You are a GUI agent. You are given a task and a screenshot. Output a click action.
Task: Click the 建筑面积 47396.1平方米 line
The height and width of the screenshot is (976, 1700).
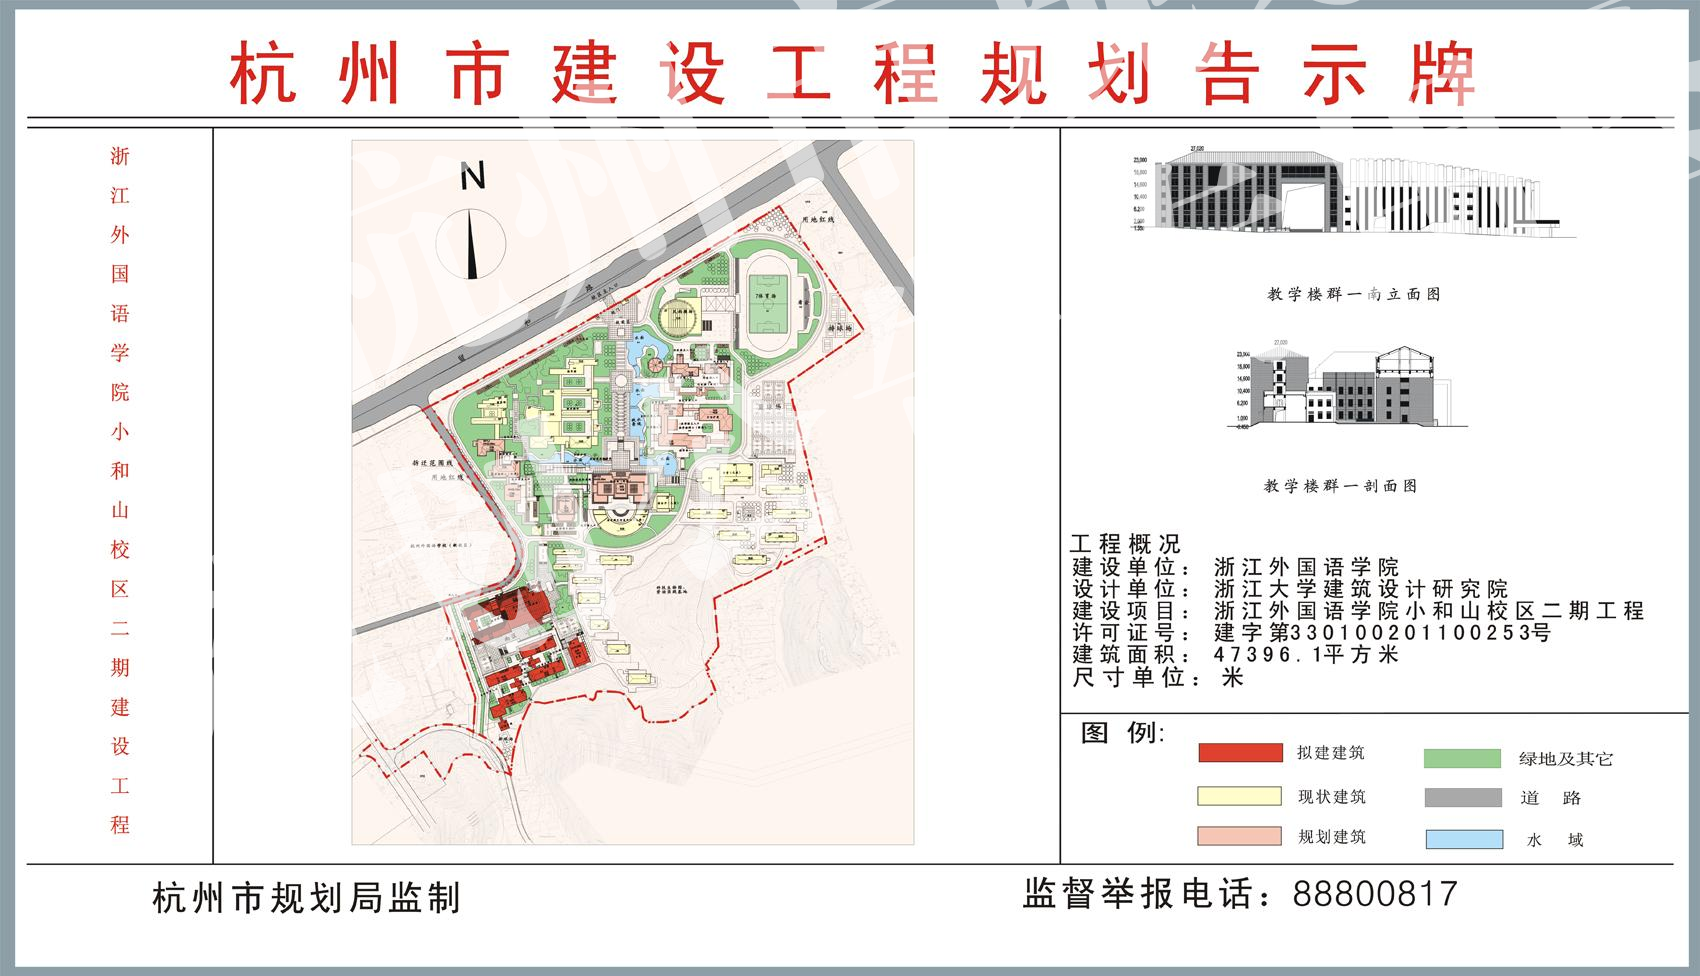point(1235,655)
